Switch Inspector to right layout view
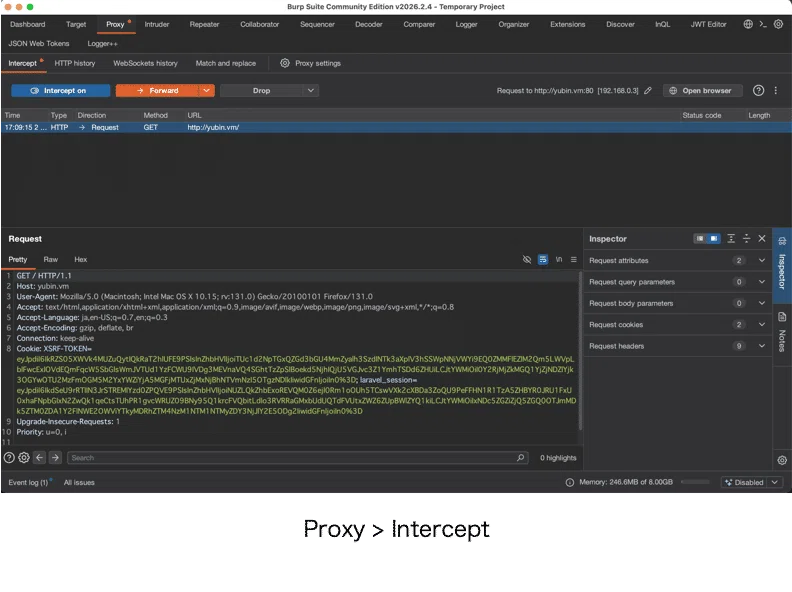 (x=714, y=238)
